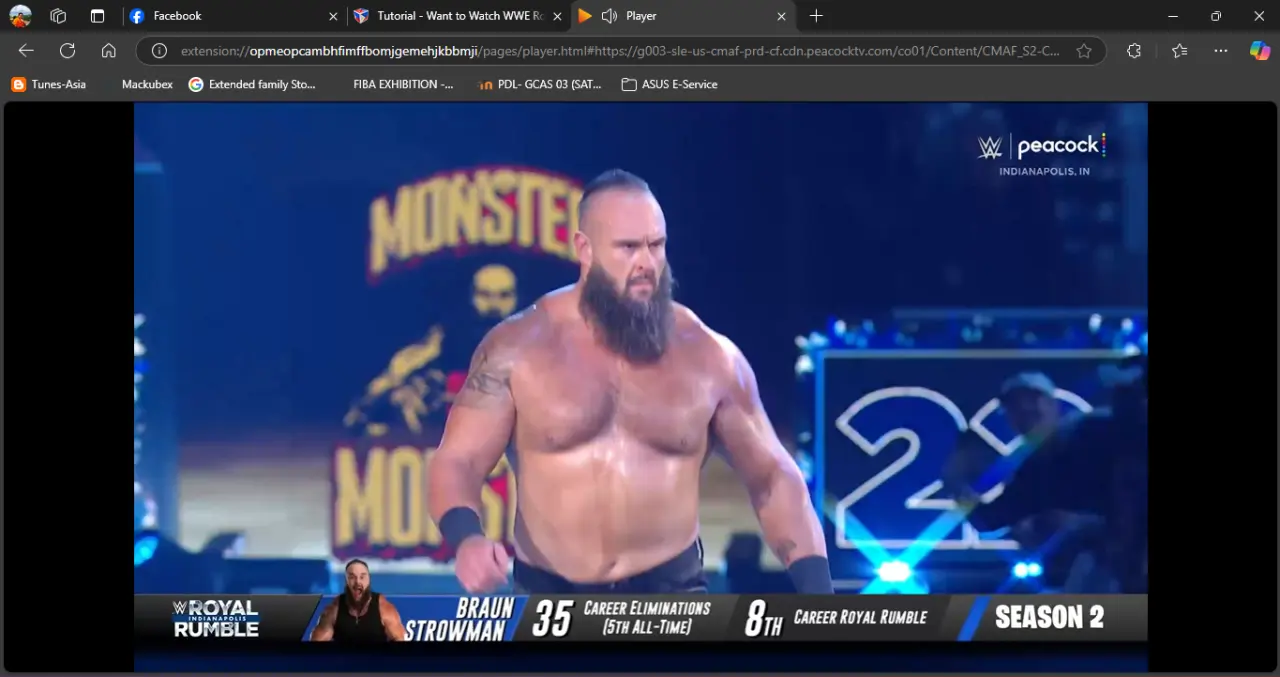
Task: Go to the browser home page
Action: pos(109,51)
